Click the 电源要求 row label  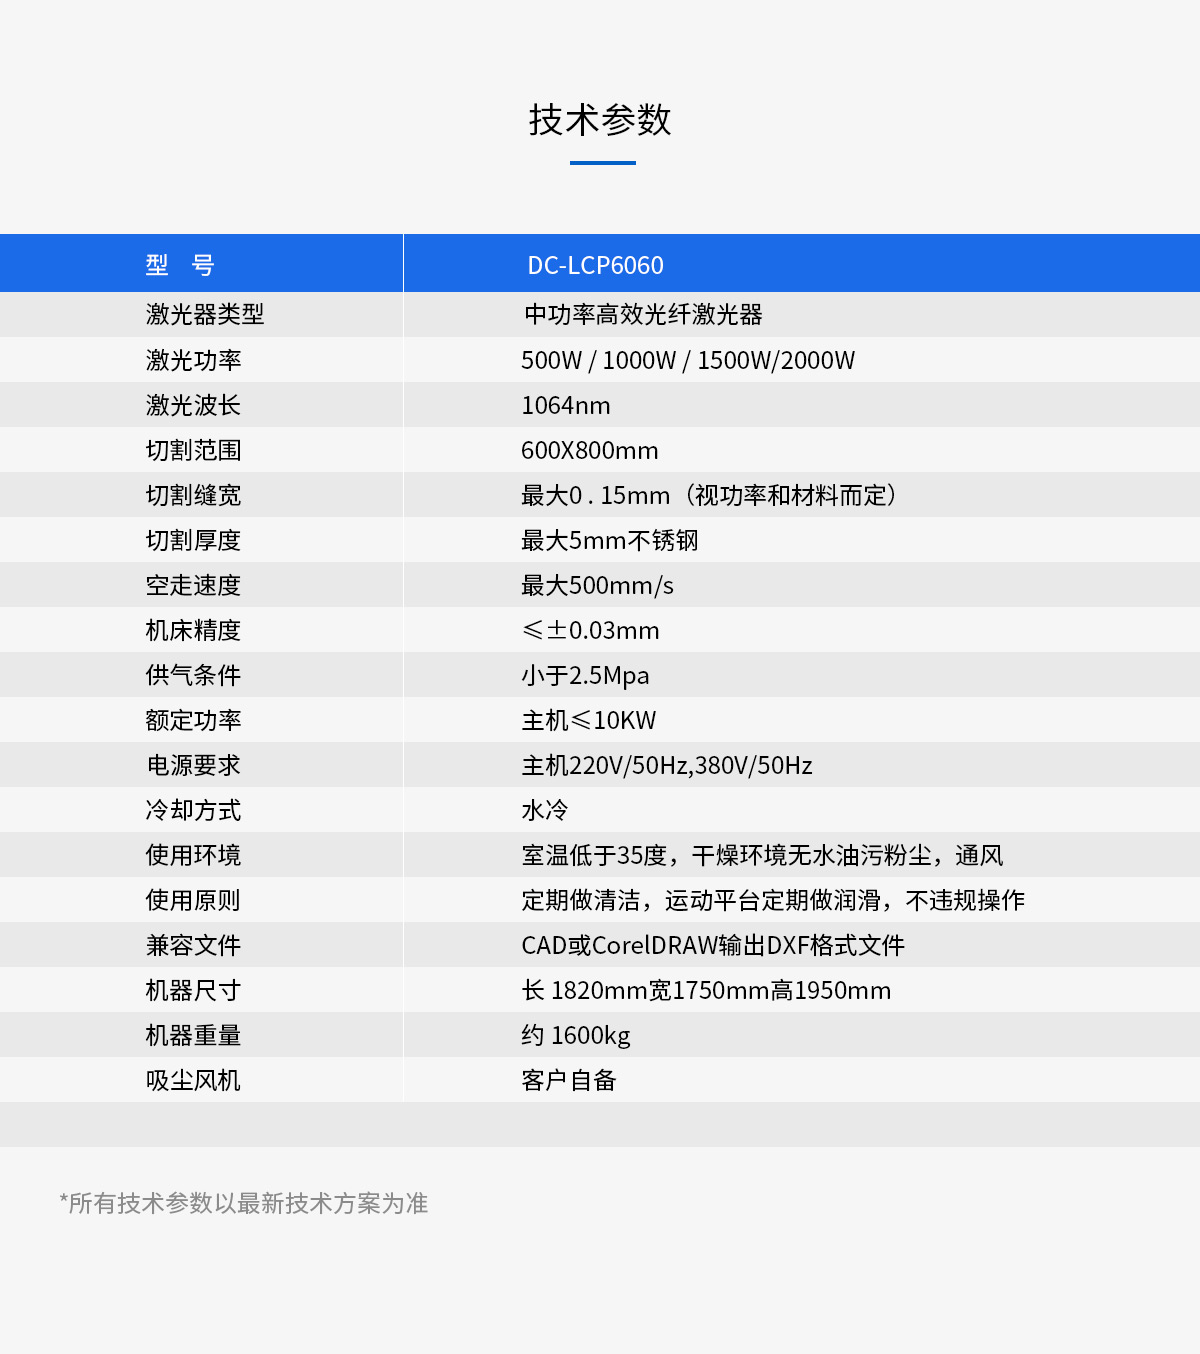tap(193, 765)
